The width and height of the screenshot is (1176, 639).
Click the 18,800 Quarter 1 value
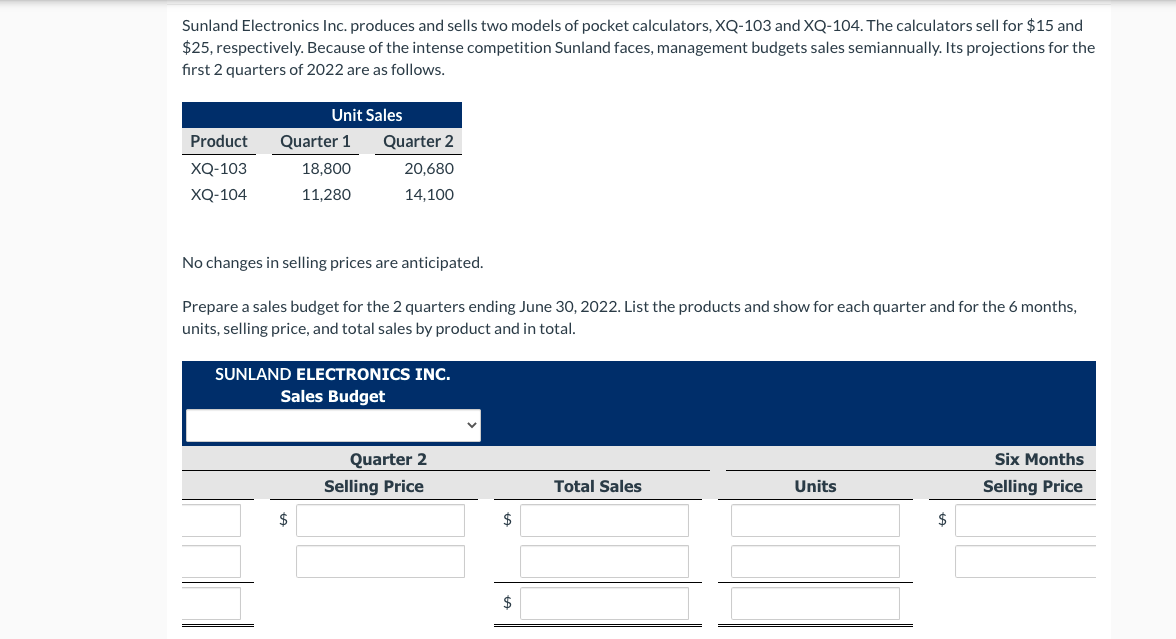326,169
